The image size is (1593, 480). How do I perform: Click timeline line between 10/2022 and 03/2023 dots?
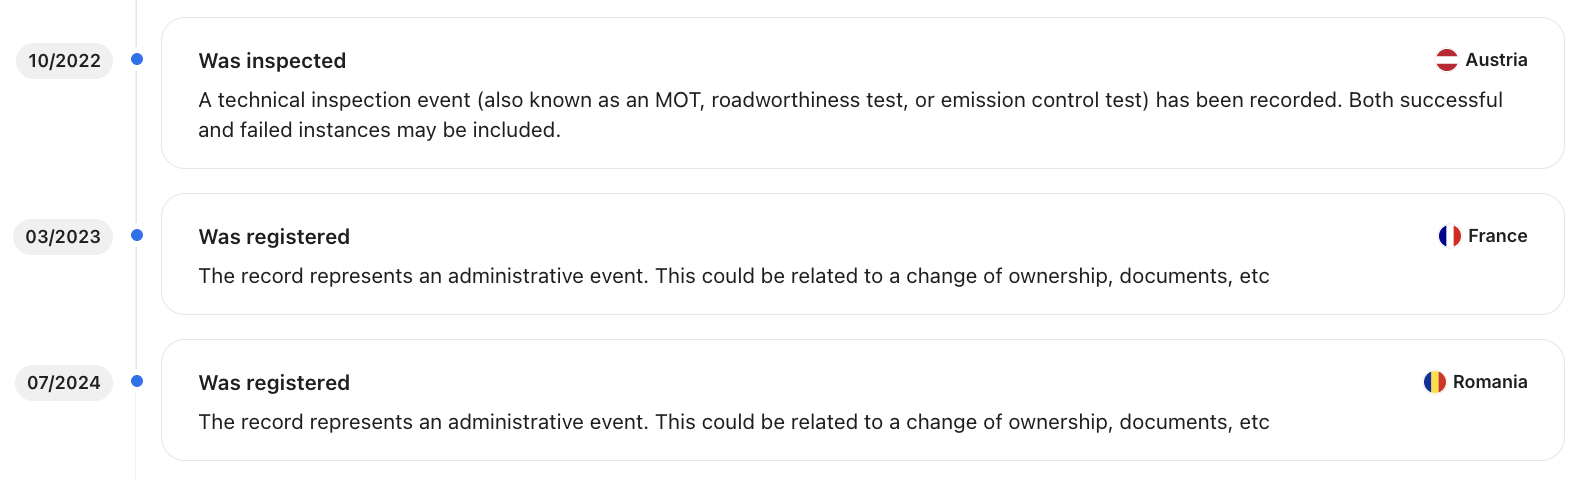pyautogui.click(x=137, y=147)
